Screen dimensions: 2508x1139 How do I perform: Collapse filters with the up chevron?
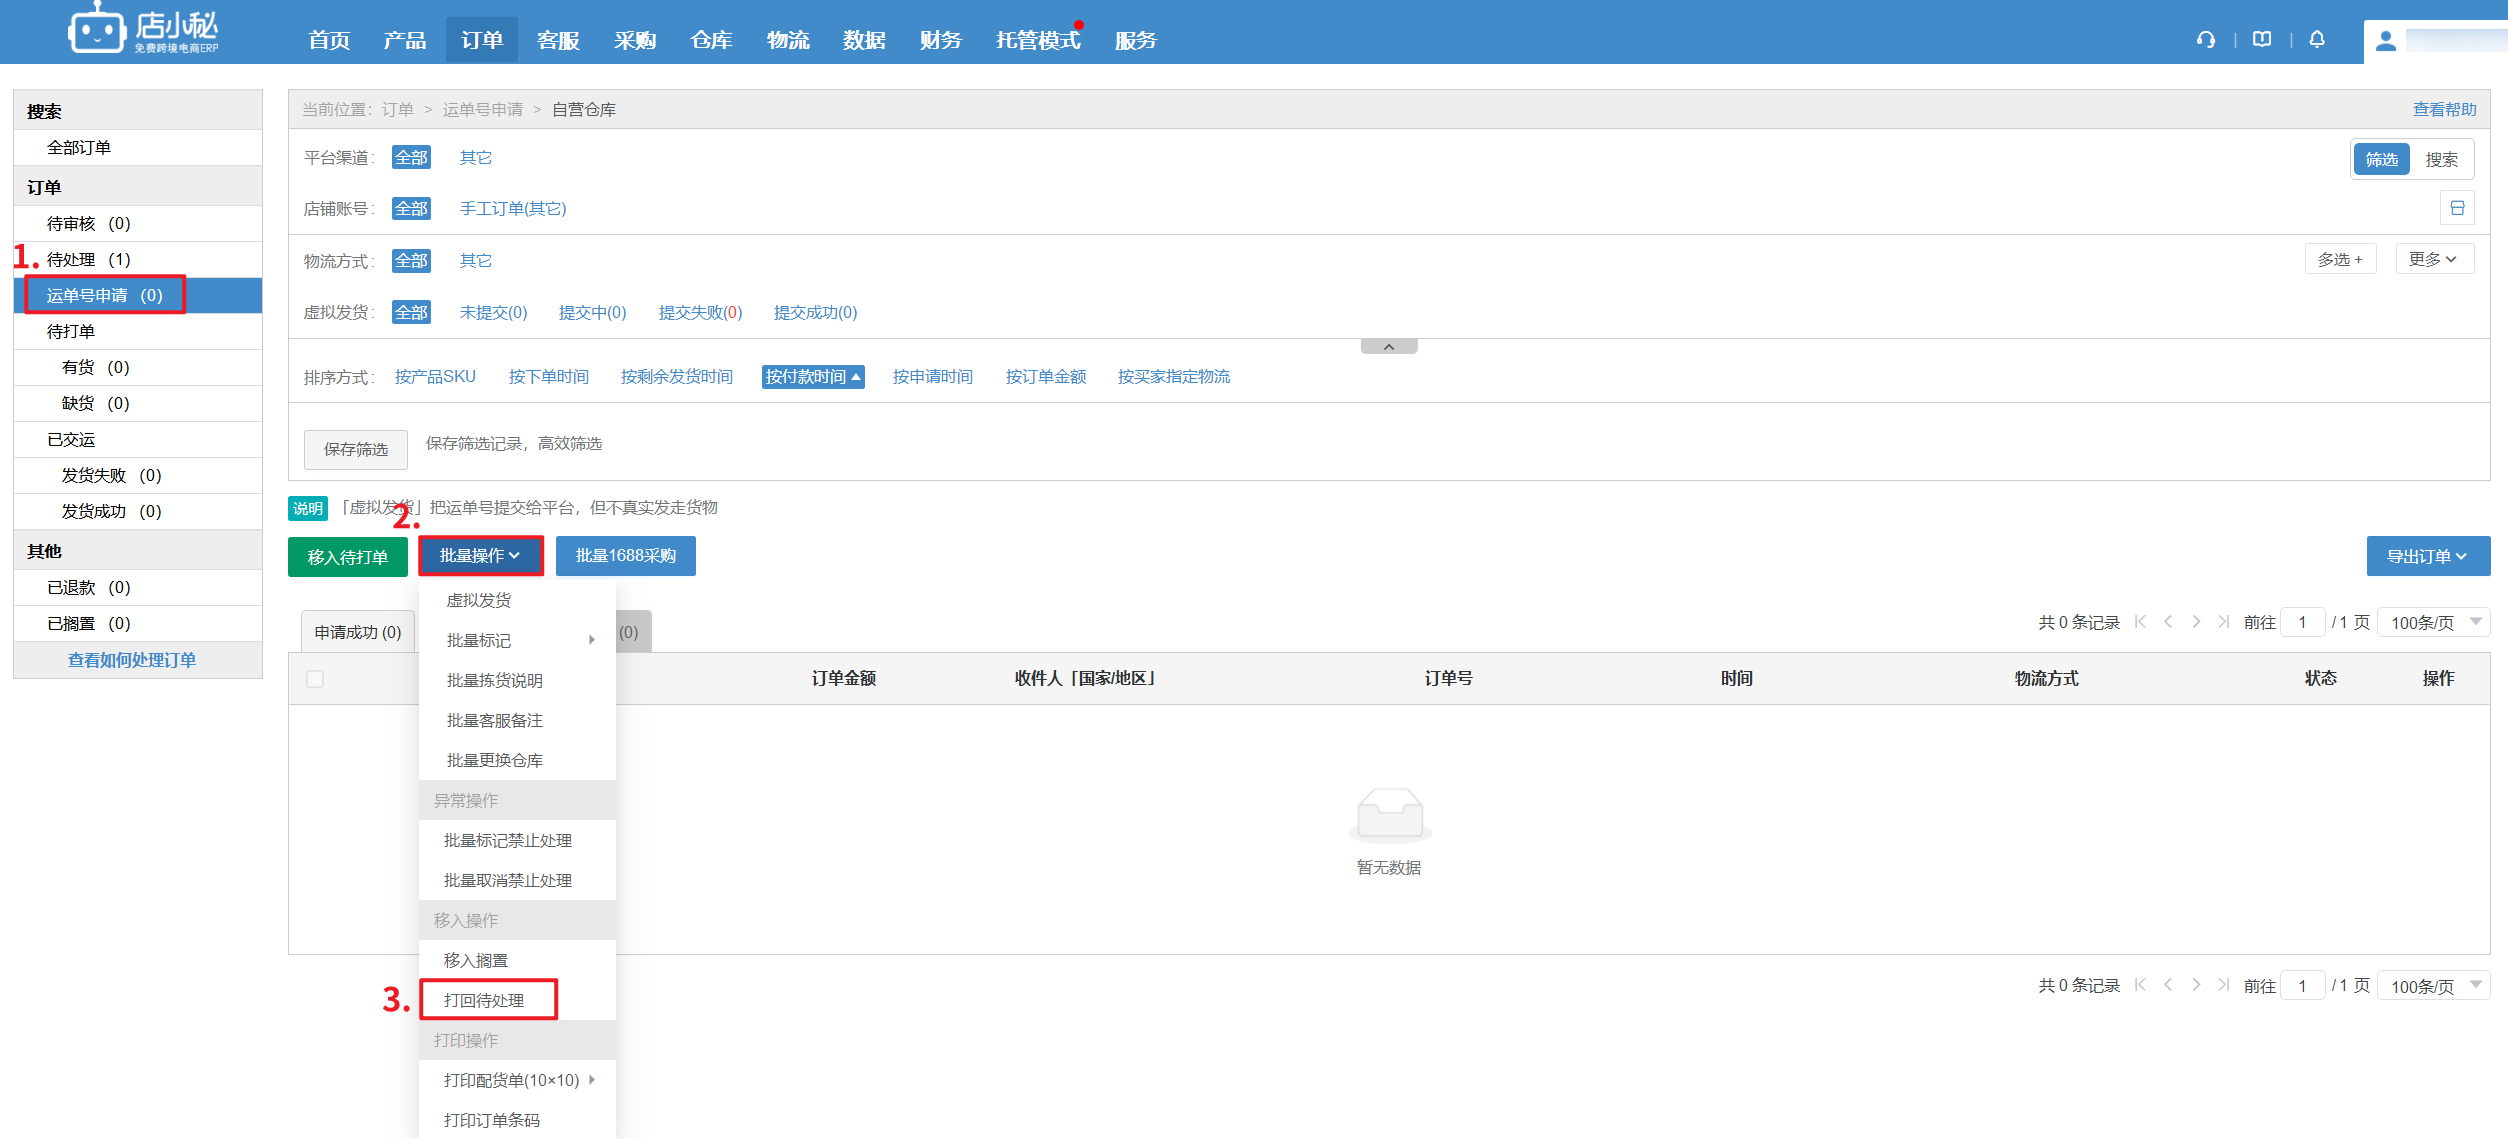(x=1388, y=346)
